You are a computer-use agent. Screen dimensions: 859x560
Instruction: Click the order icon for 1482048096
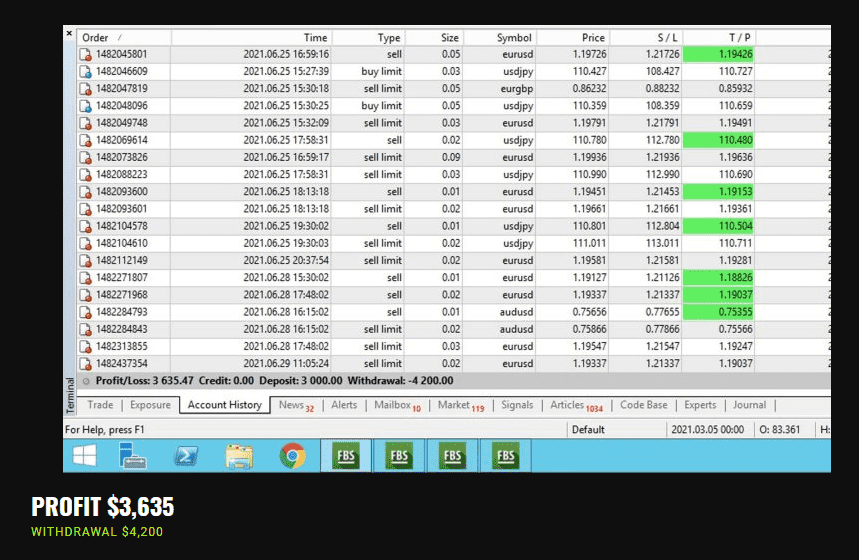tap(85, 106)
